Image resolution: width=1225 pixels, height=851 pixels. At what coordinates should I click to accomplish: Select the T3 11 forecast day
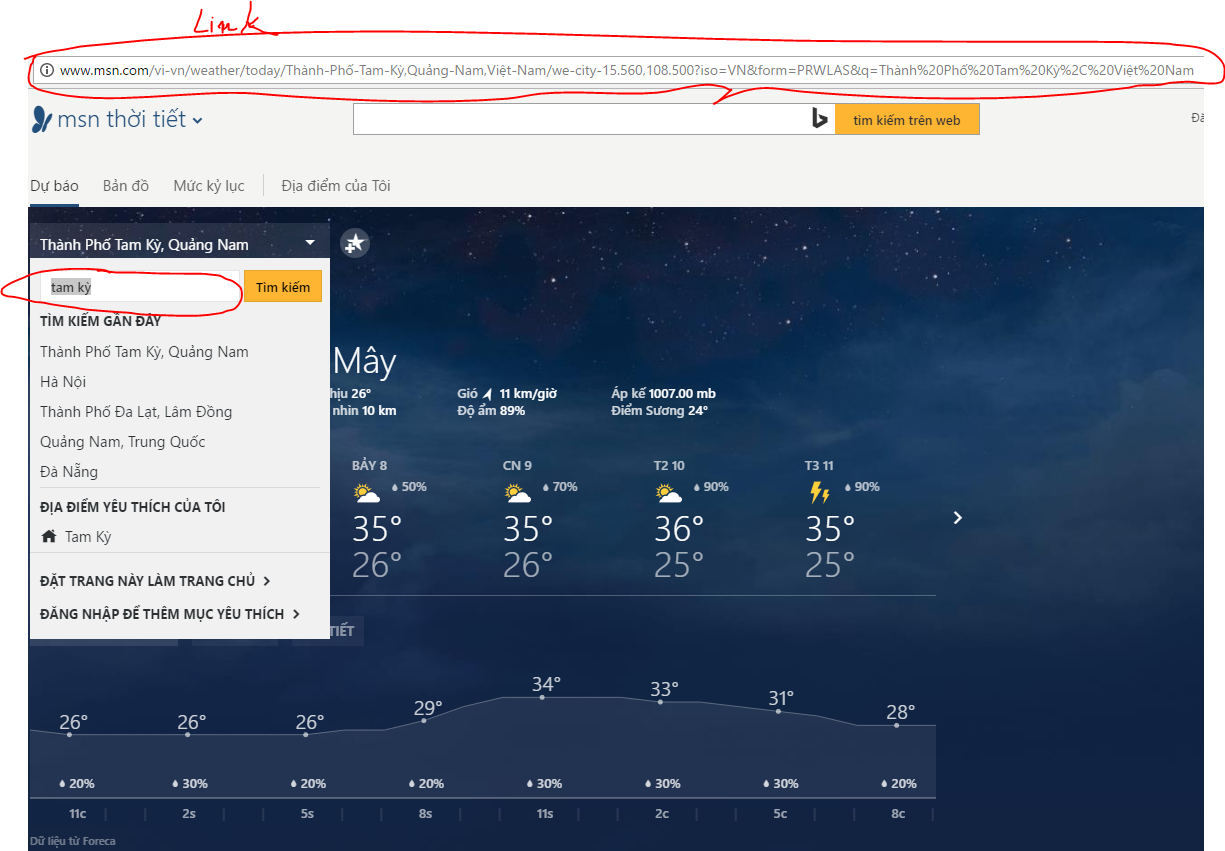point(819,465)
